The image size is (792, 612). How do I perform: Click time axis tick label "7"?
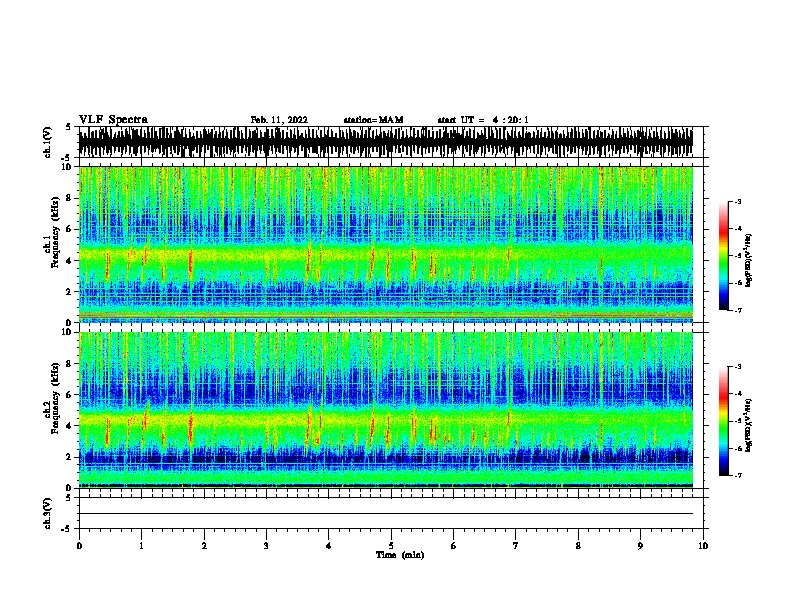point(516,545)
